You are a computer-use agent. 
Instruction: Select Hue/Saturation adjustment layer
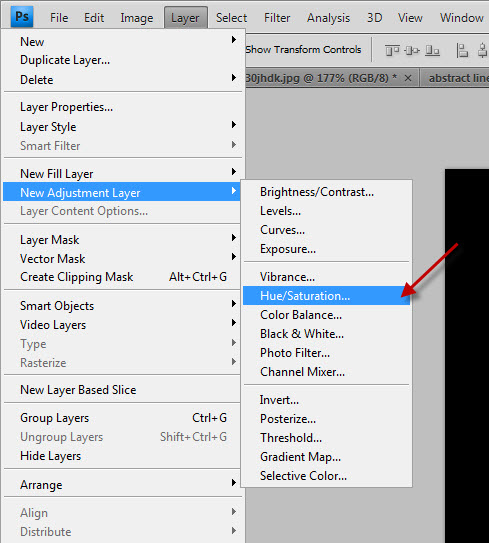[327, 296]
